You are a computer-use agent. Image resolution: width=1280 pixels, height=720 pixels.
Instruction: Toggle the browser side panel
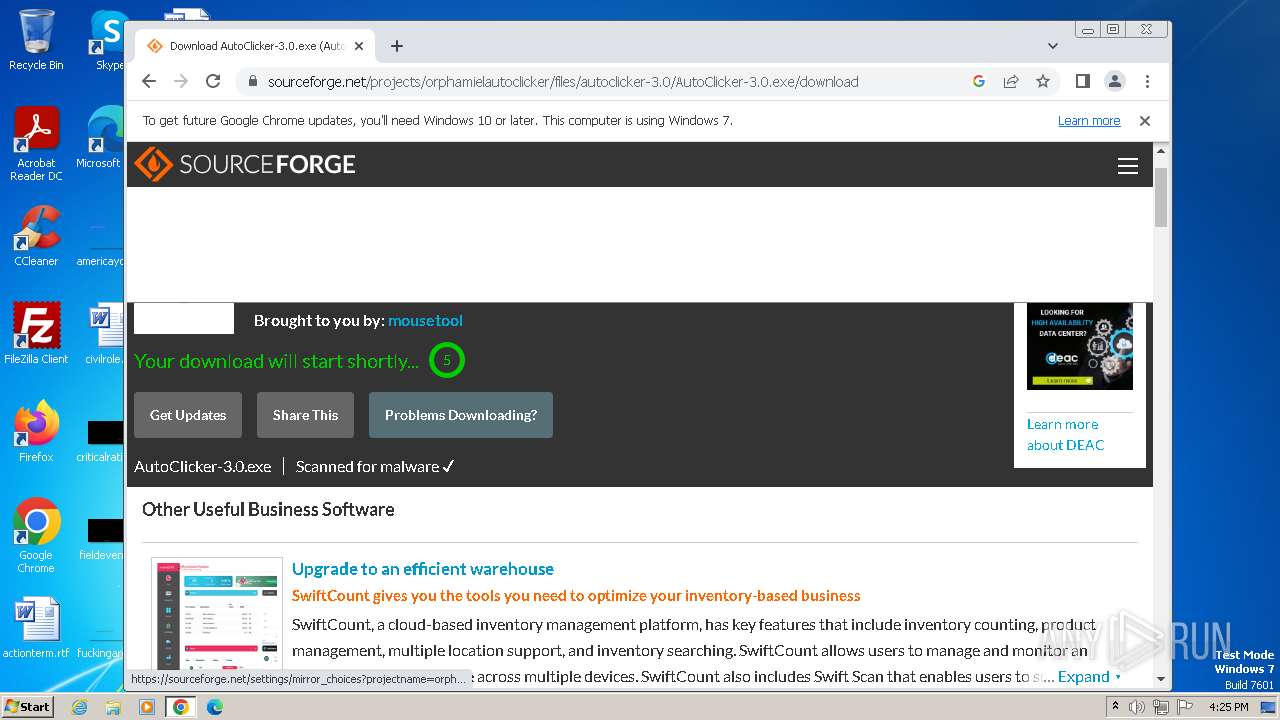(x=1083, y=81)
